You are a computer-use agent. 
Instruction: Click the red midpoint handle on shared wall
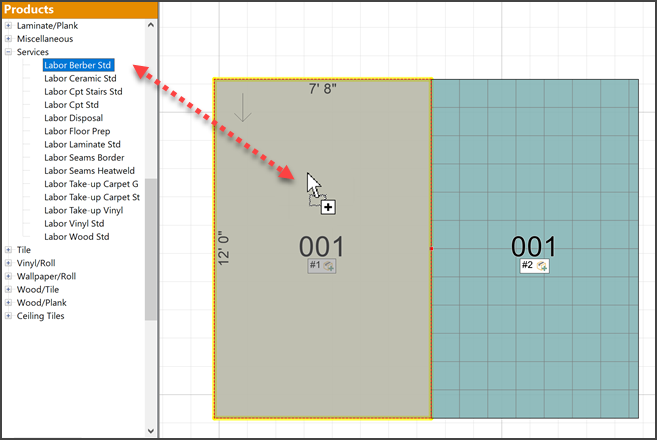[431, 248]
